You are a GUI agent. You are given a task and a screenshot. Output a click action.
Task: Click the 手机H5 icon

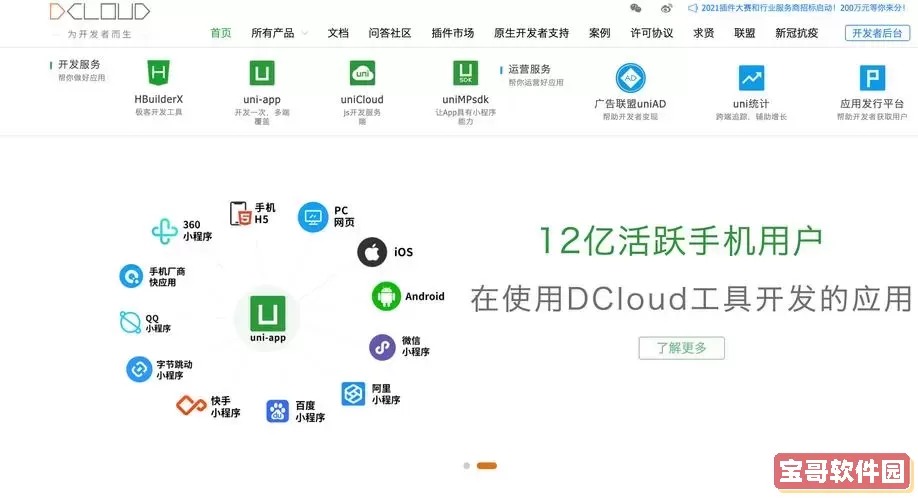tap(240, 213)
